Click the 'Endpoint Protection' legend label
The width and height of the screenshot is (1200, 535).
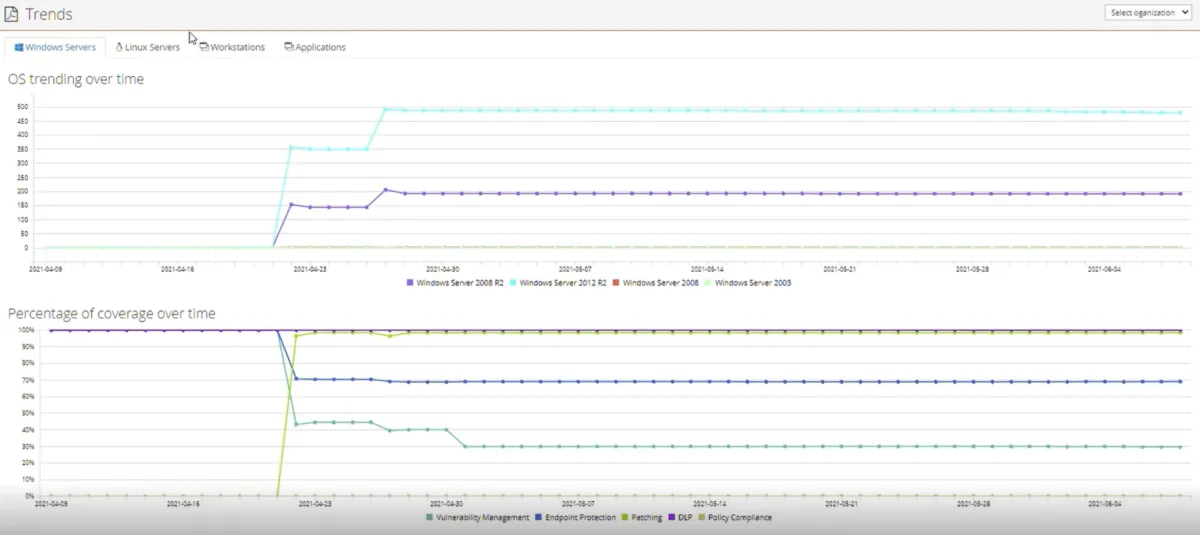(580, 517)
